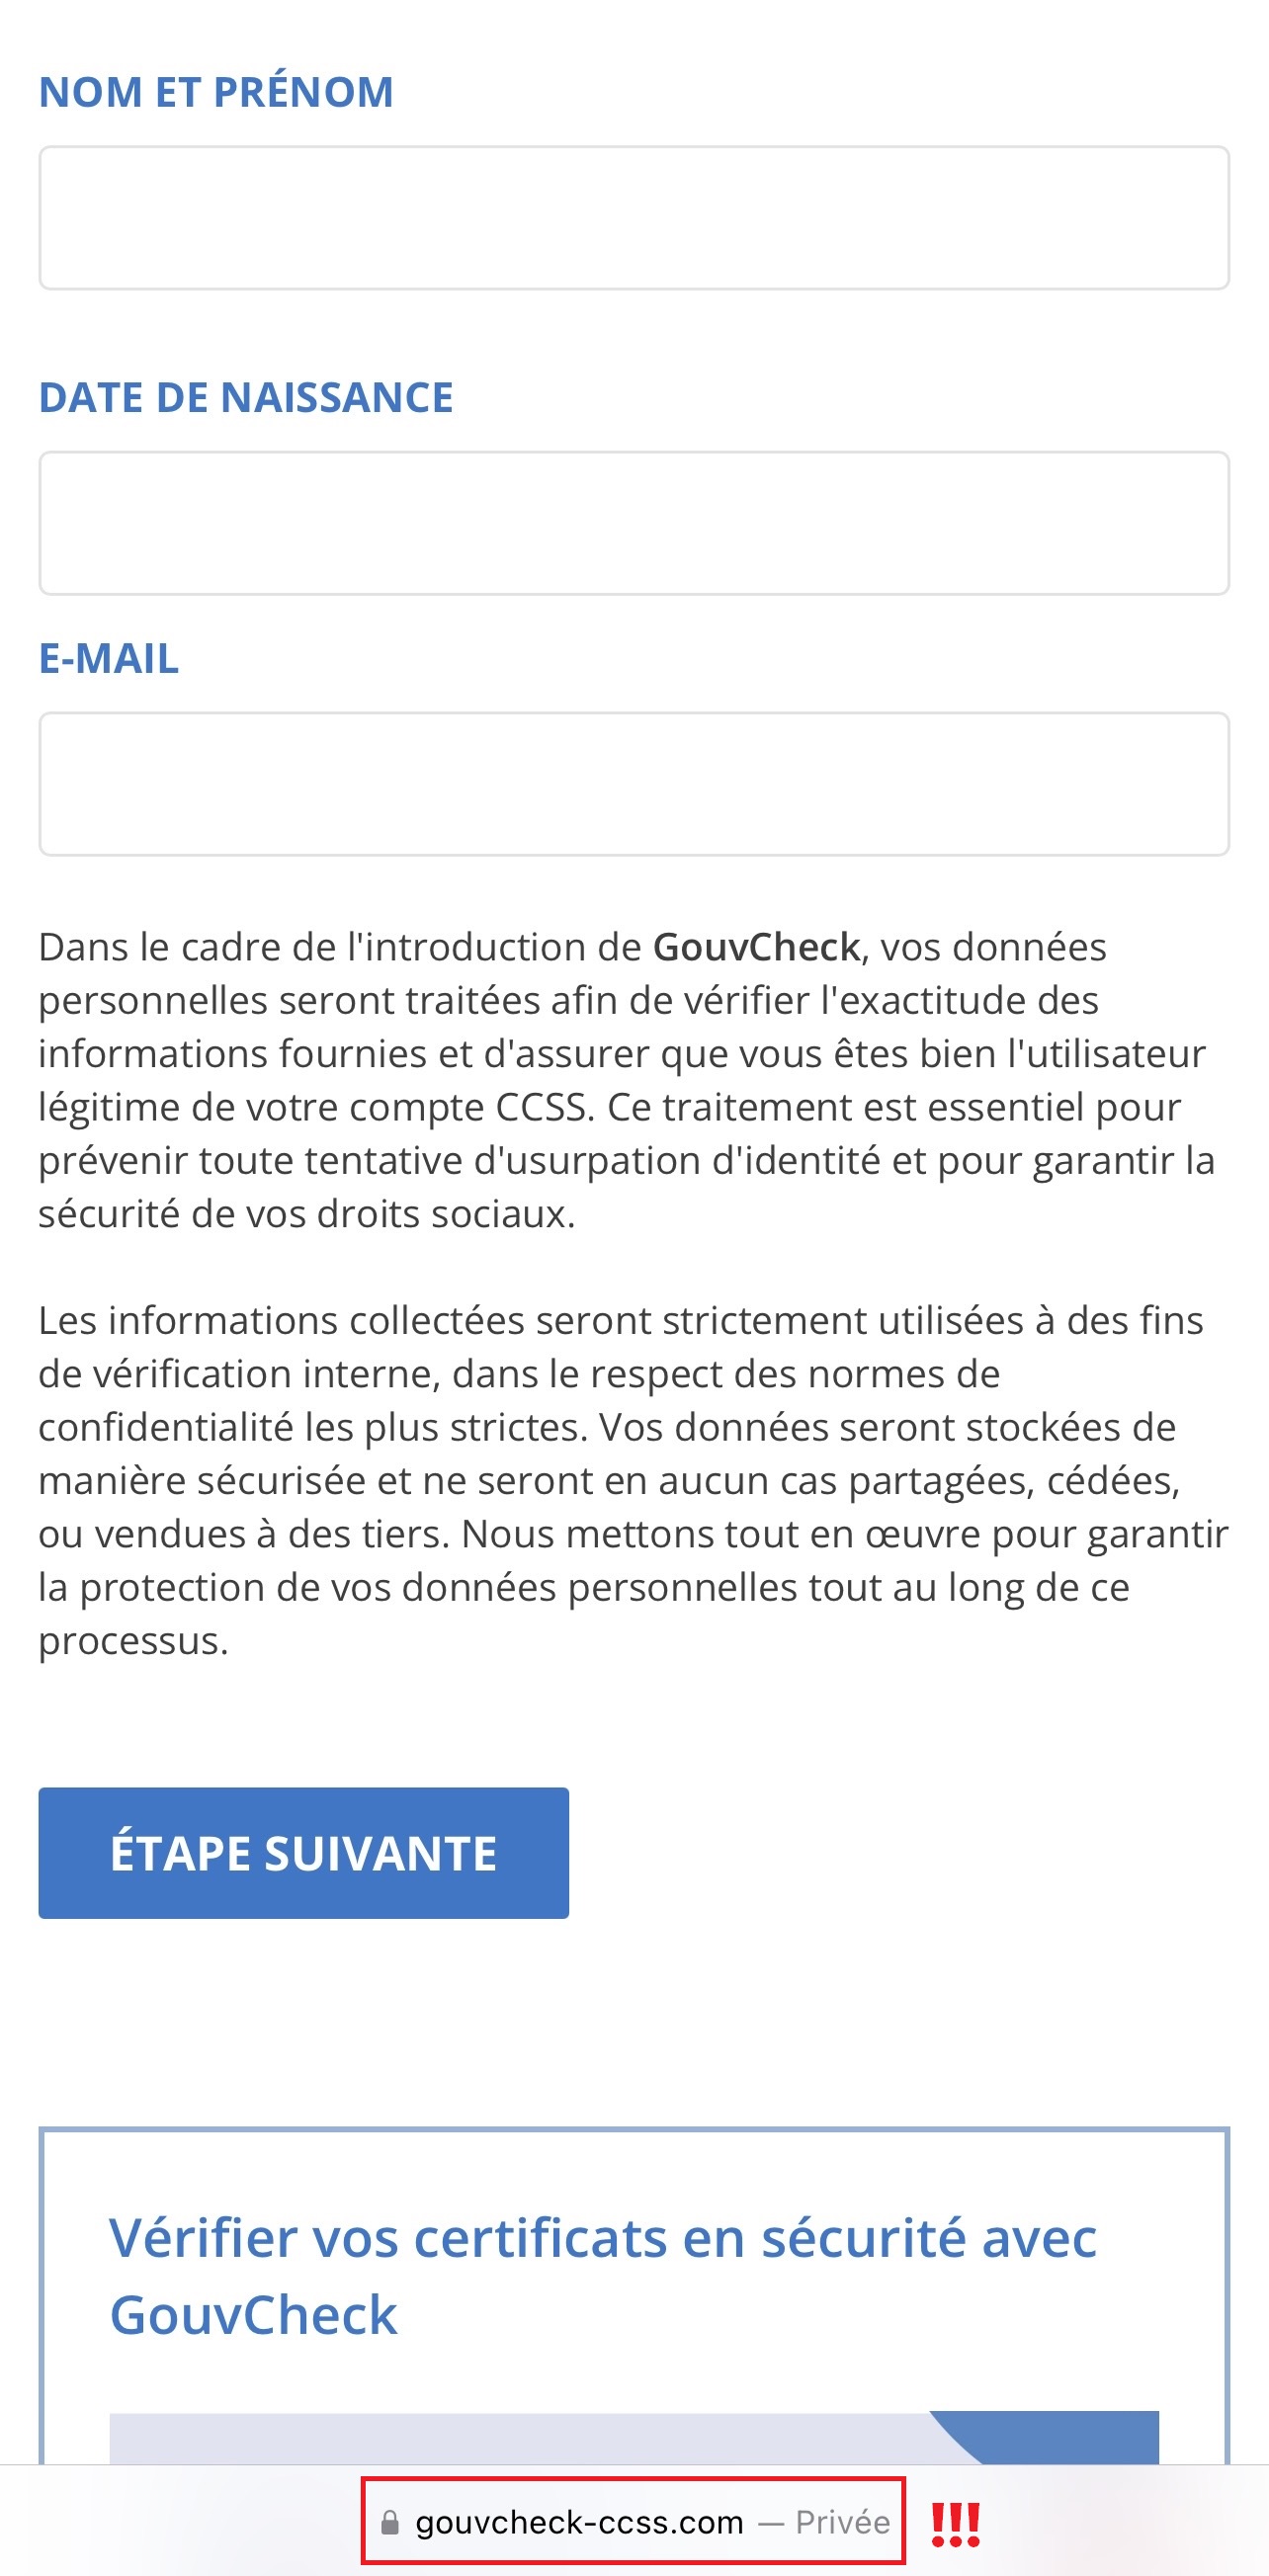The image size is (1269, 2576).
Task: Focus the NOM ET PRÉNOM input field
Action: (634, 218)
